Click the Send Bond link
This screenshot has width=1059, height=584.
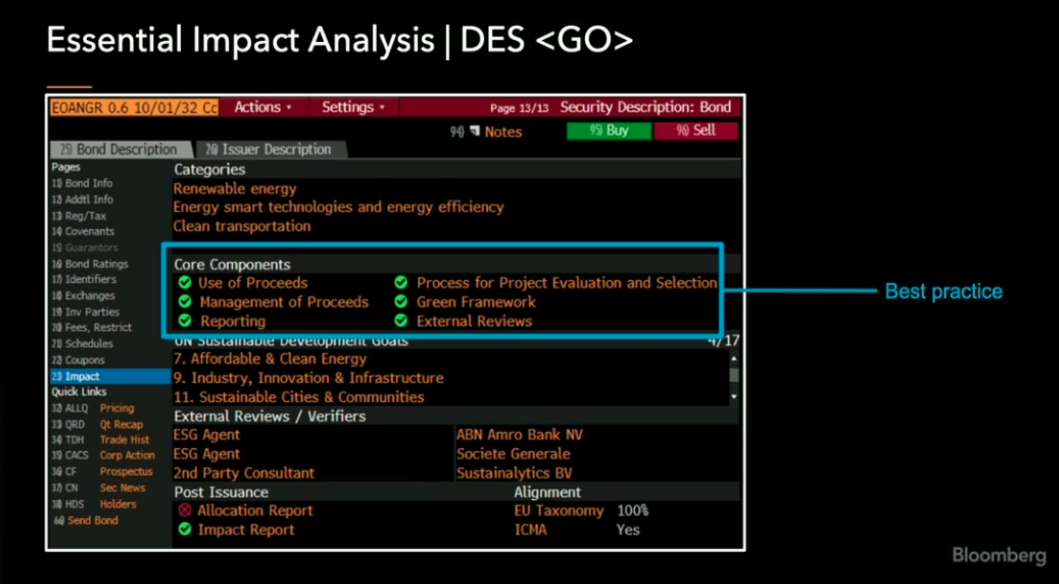86,521
